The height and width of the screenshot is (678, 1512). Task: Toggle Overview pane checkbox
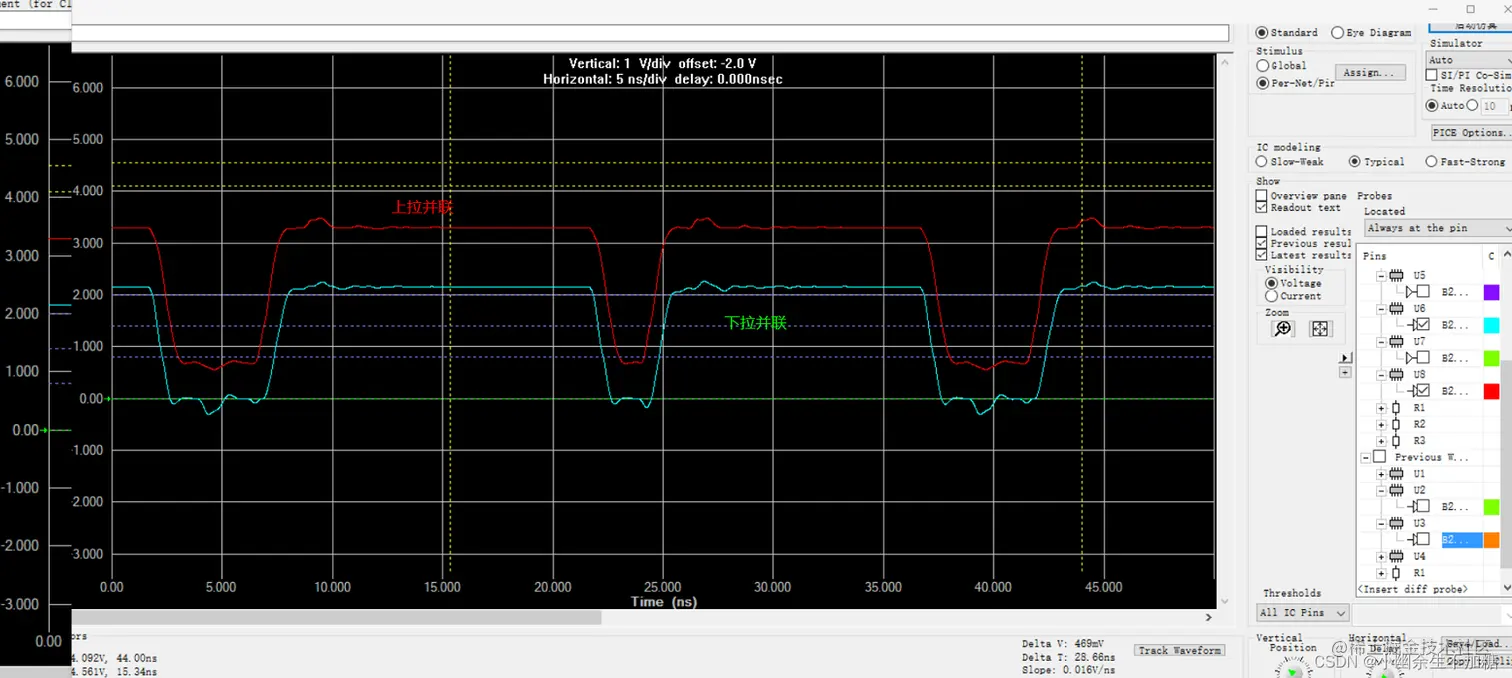(x=1262, y=196)
